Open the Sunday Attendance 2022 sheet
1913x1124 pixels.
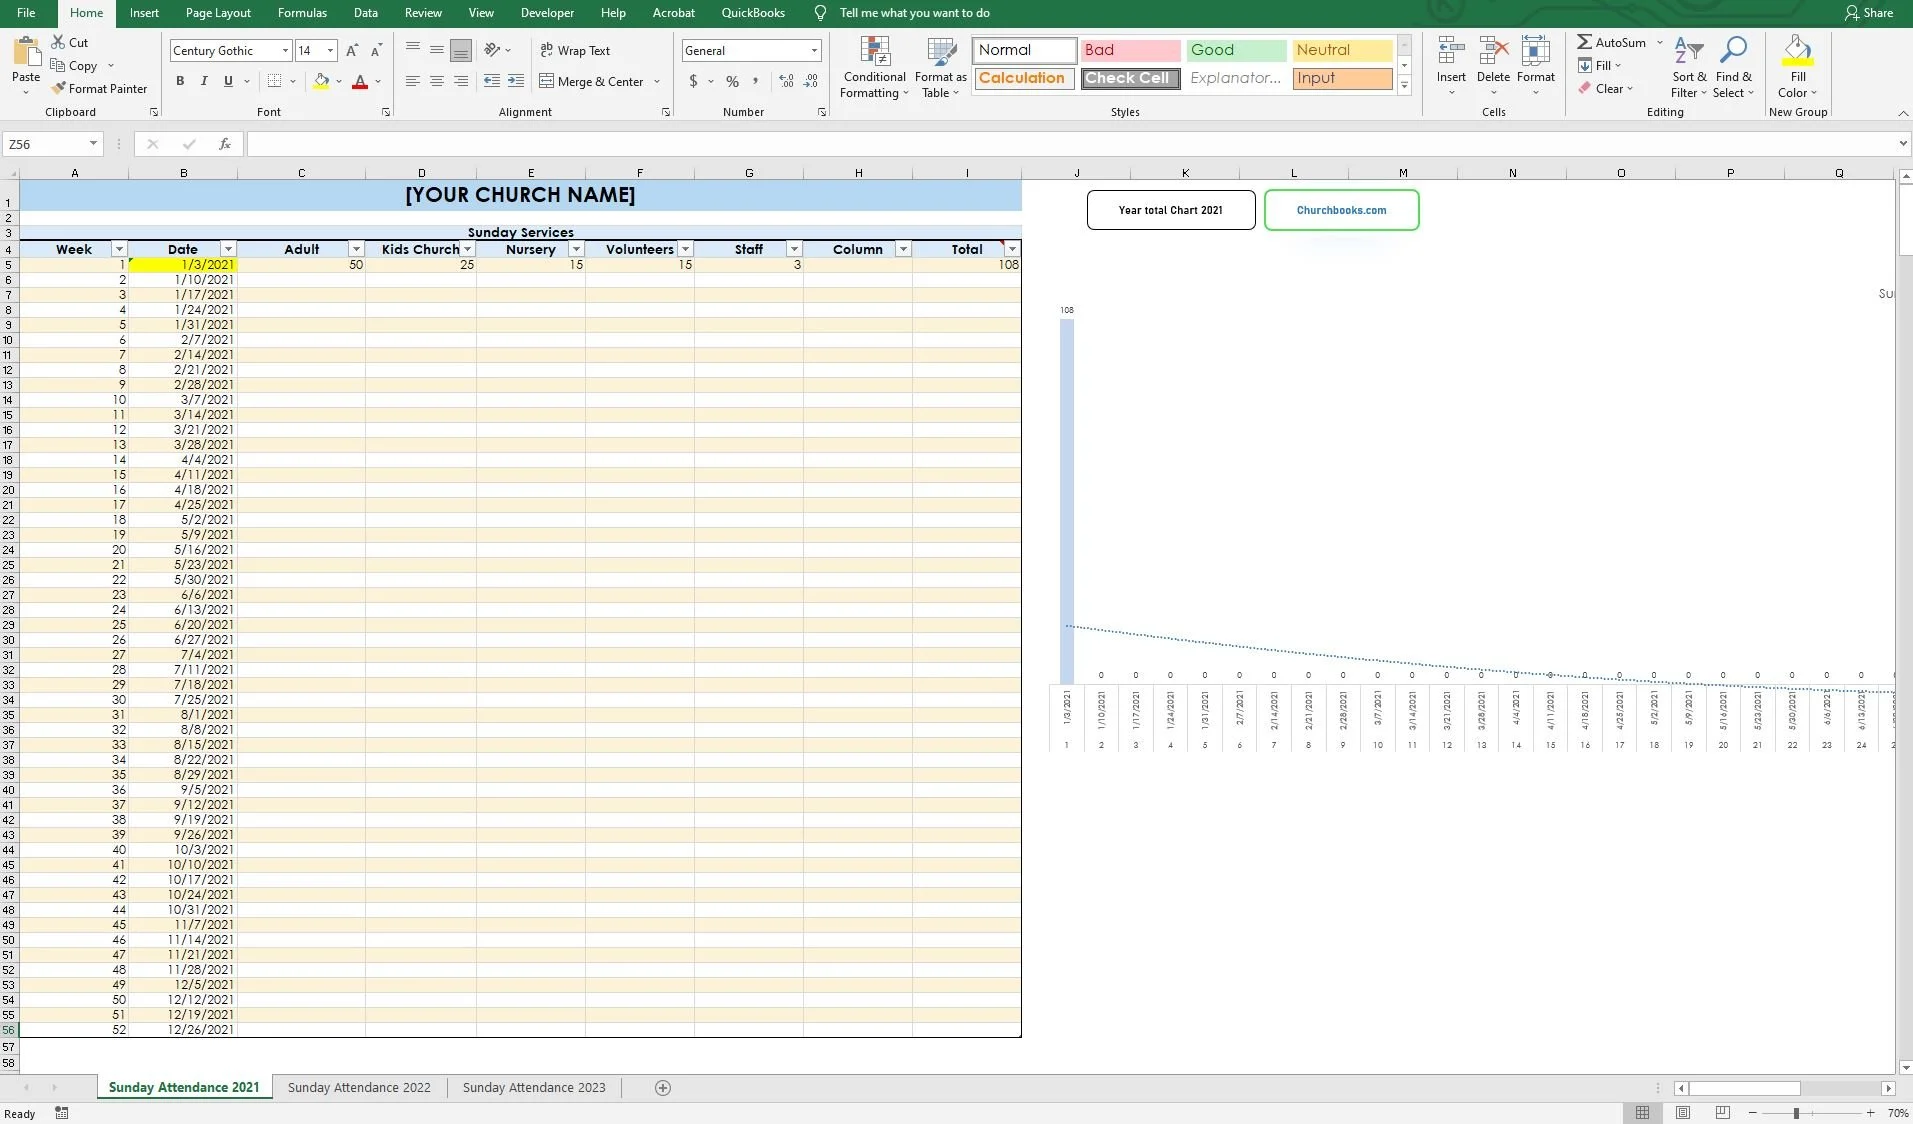point(359,1087)
